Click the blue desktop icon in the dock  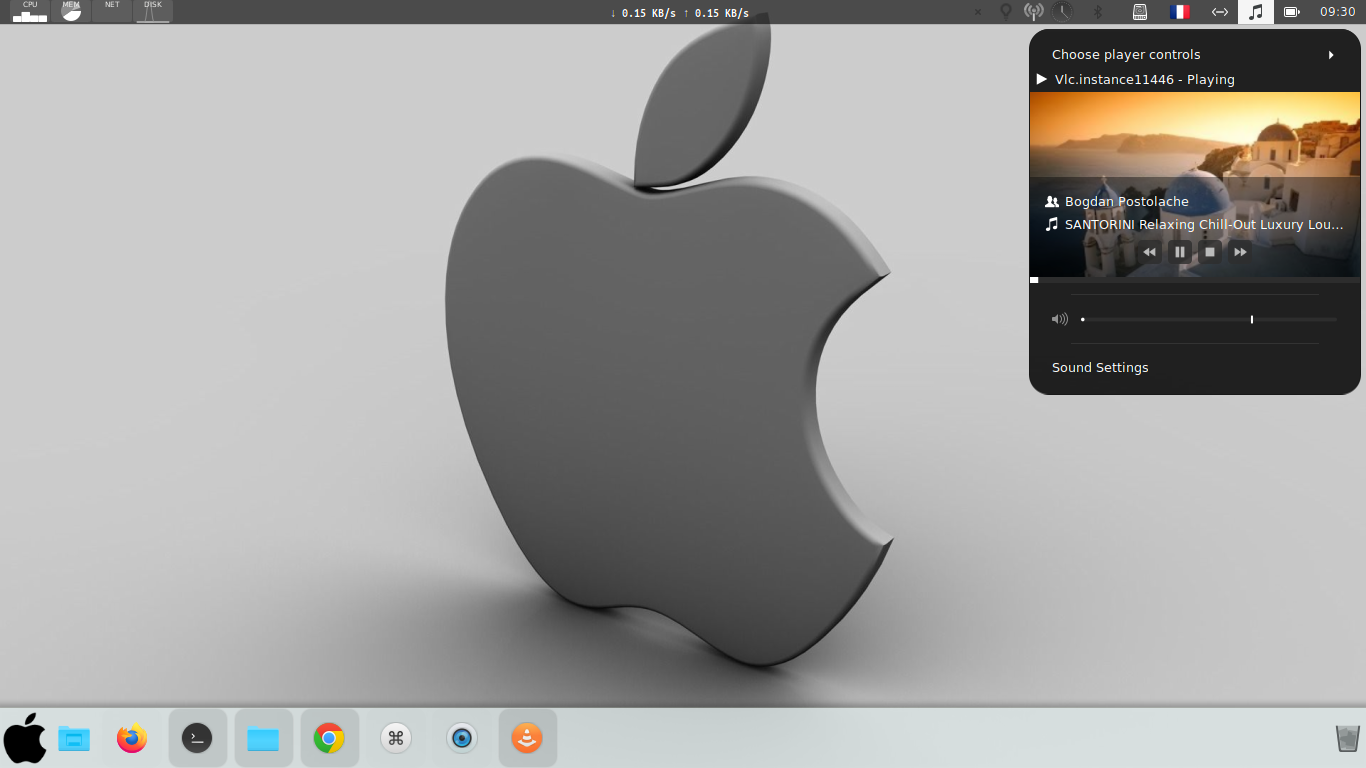74,739
